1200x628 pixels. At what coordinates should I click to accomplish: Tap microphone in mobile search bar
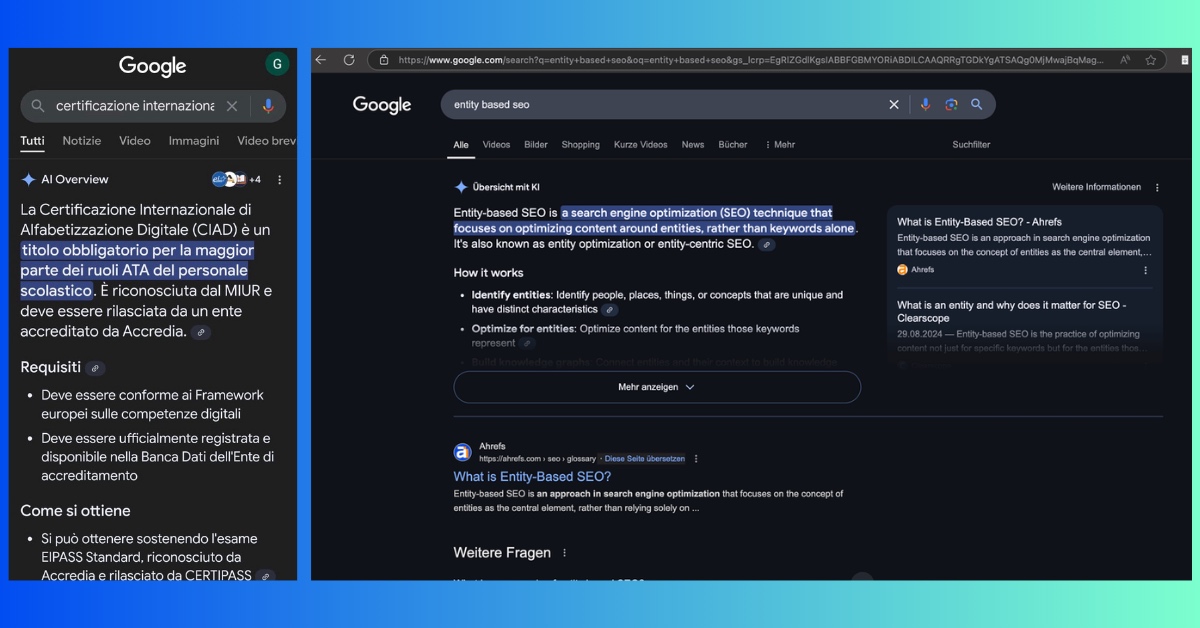(x=268, y=106)
